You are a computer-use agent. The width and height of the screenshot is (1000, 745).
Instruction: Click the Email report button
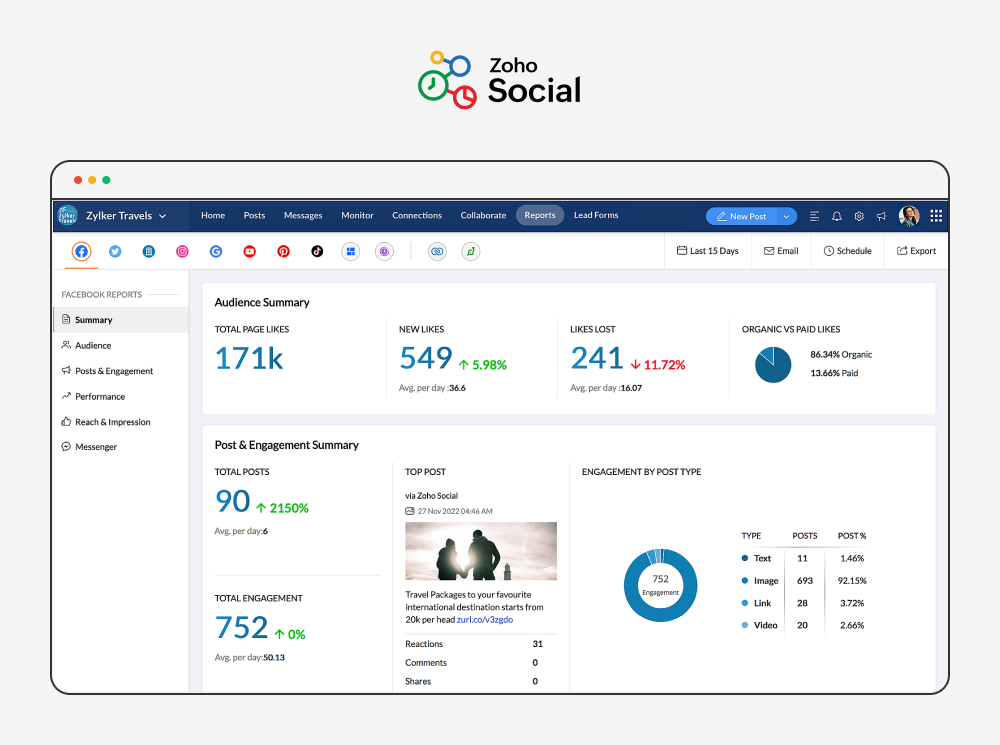tap(781, 251)
